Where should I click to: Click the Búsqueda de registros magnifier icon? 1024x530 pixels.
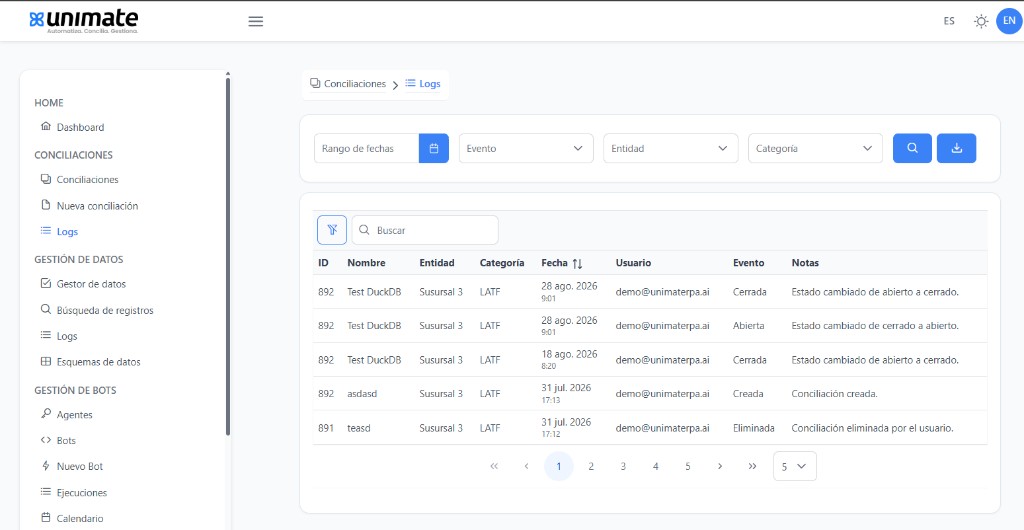[x=46, y=309]
